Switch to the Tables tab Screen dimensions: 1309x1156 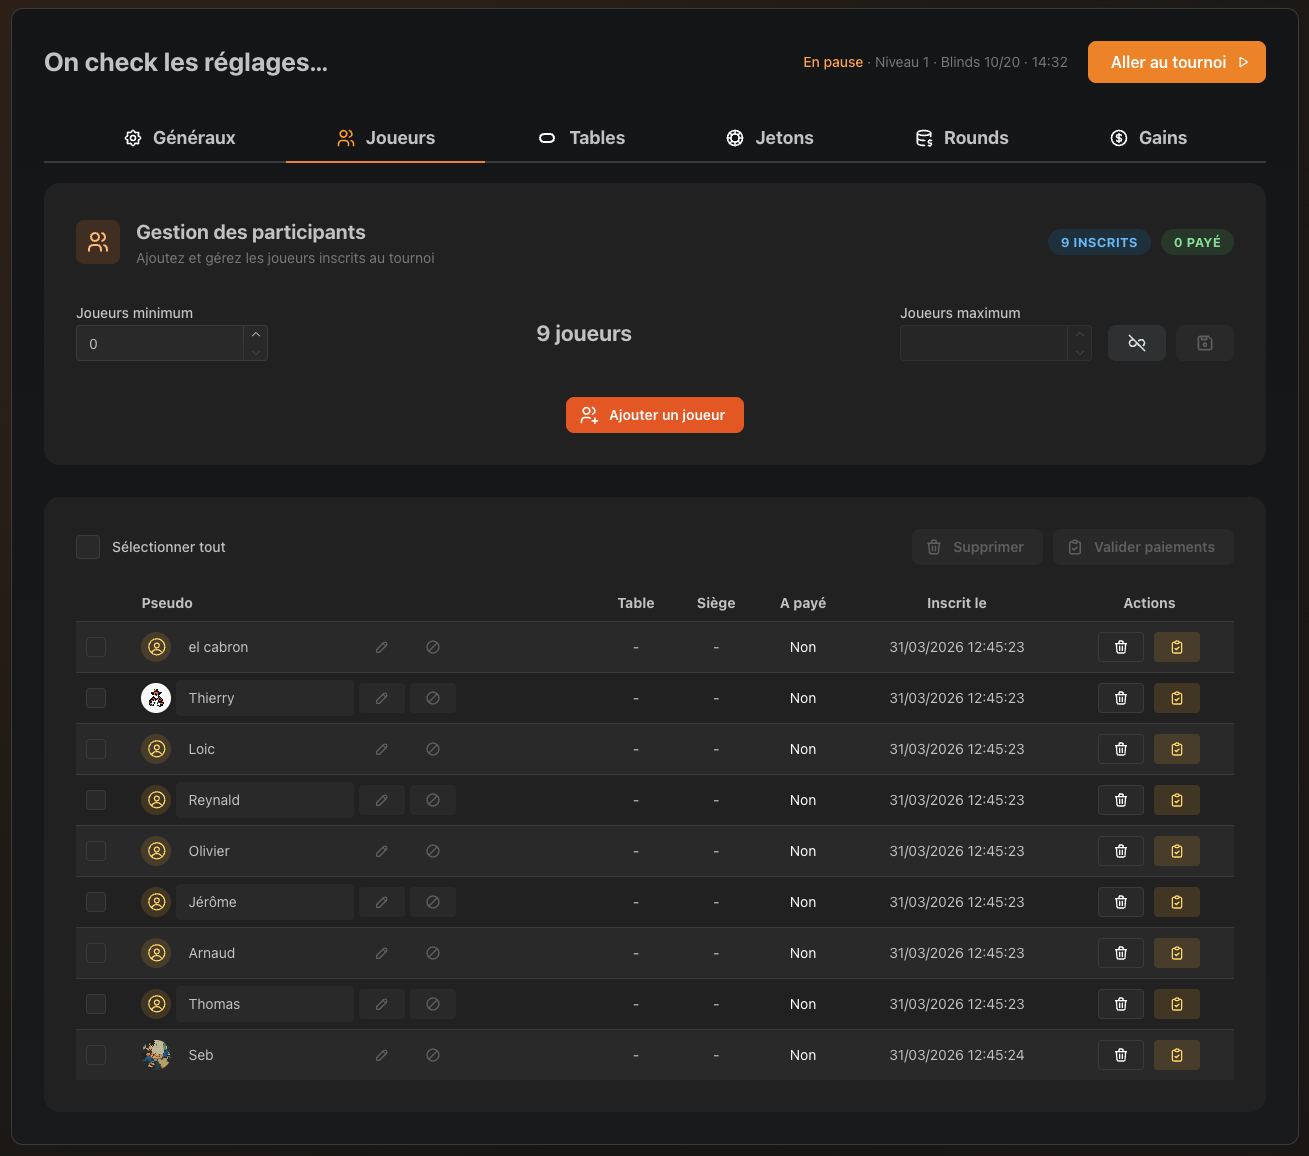(581, 138)
